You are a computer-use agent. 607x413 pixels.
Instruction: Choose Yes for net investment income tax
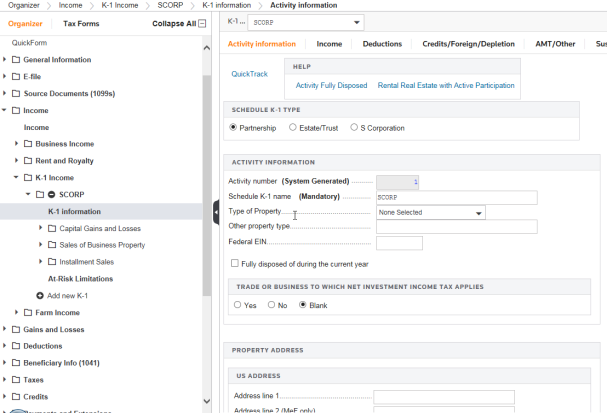(237, 305)
